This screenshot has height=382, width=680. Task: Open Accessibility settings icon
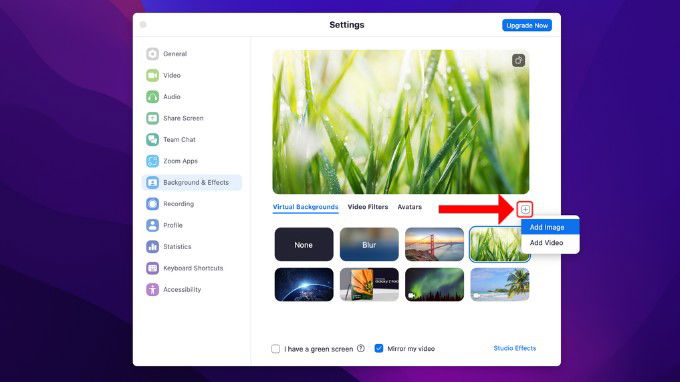(152, 290)
